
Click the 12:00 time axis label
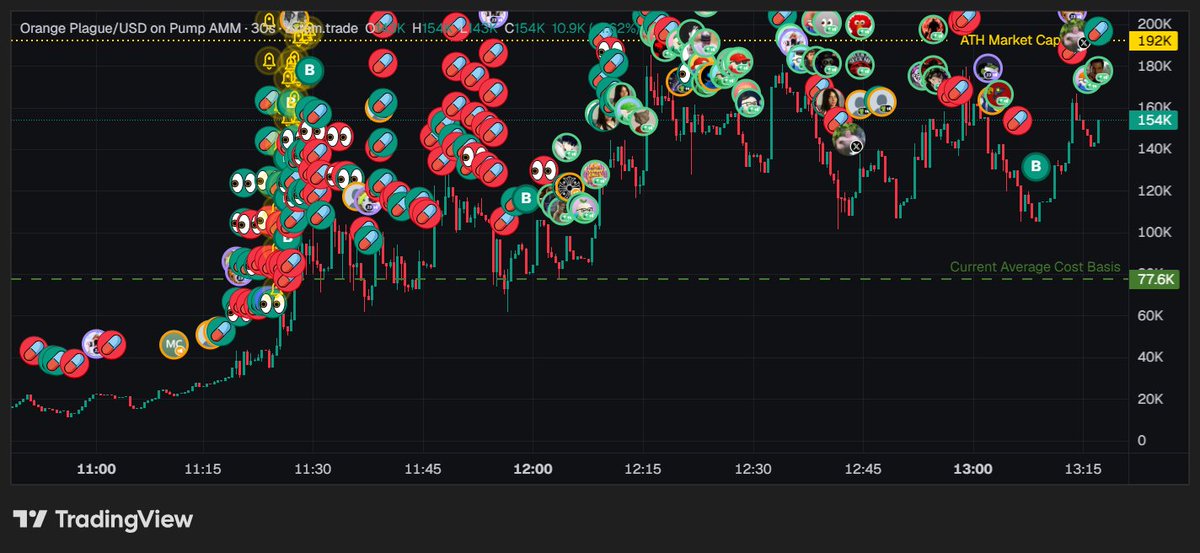533,468
